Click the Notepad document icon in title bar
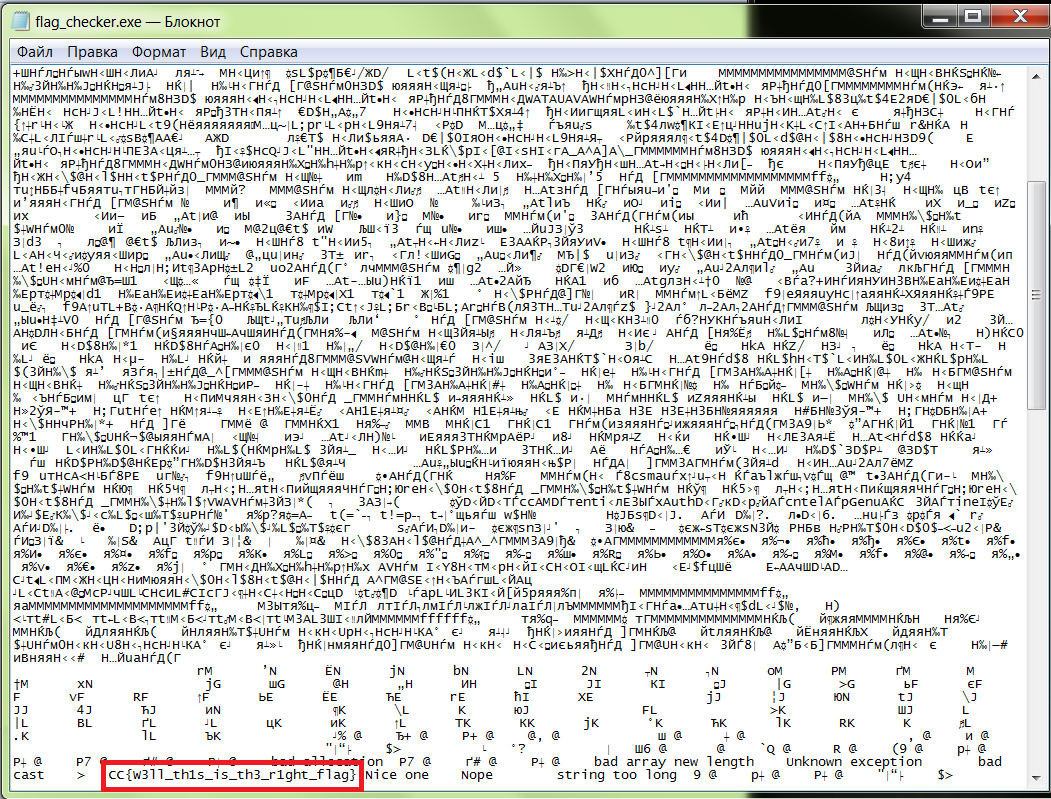This screenshot has height=799, width=1051. [x=22, y=21]
